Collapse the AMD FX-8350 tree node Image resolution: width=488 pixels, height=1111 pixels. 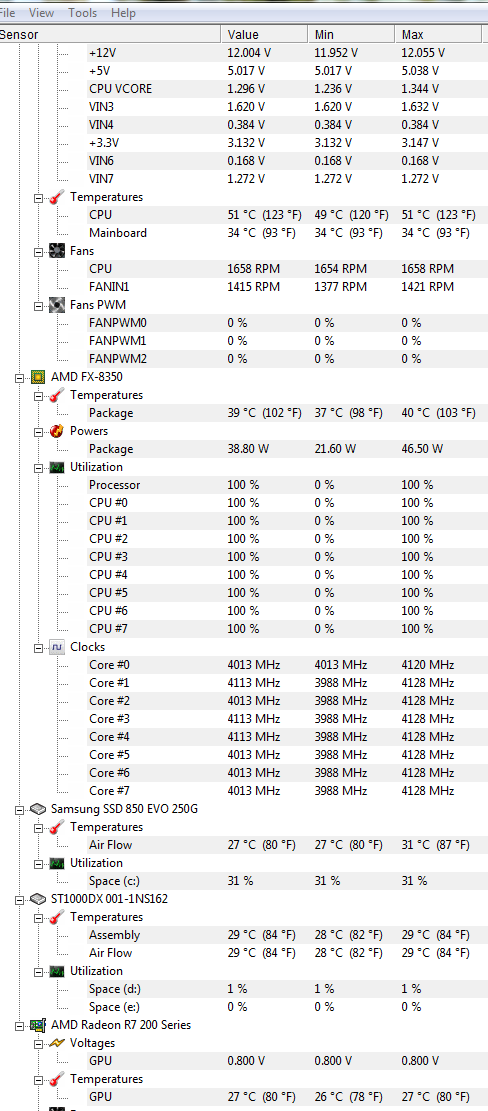(x=20, y=378)
